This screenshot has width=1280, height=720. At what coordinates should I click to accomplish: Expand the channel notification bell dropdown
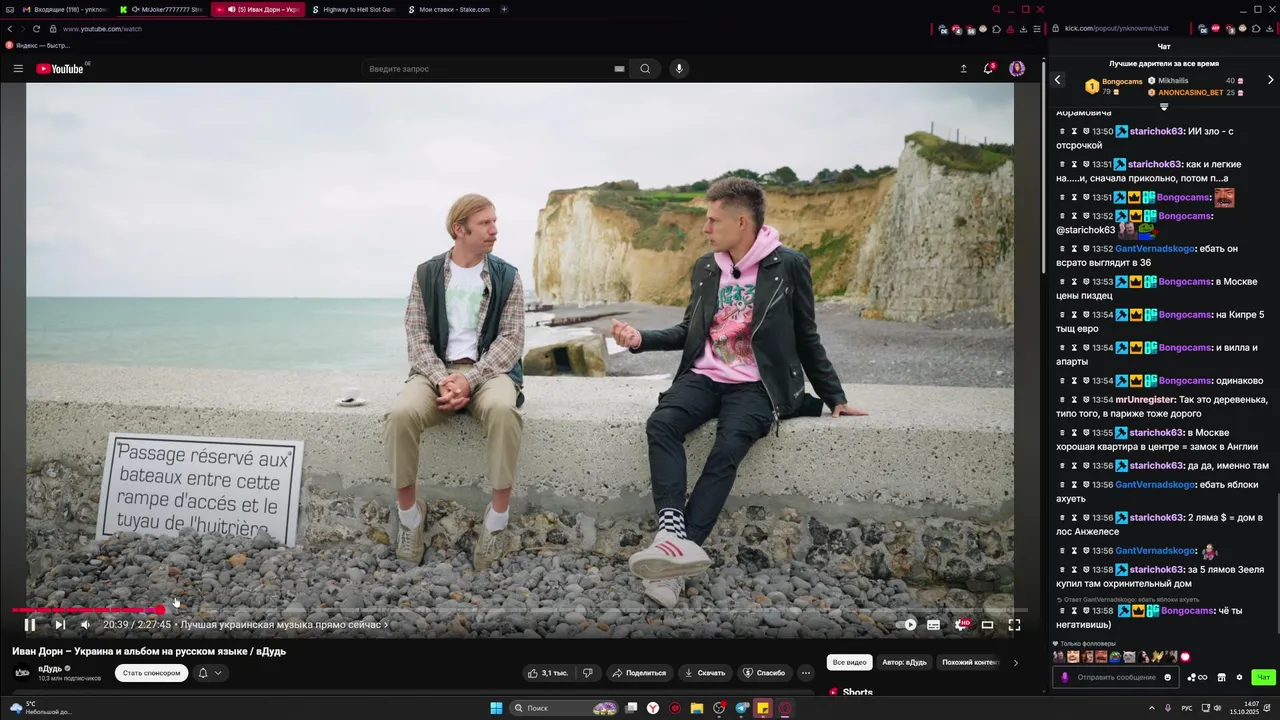[210, 673]
